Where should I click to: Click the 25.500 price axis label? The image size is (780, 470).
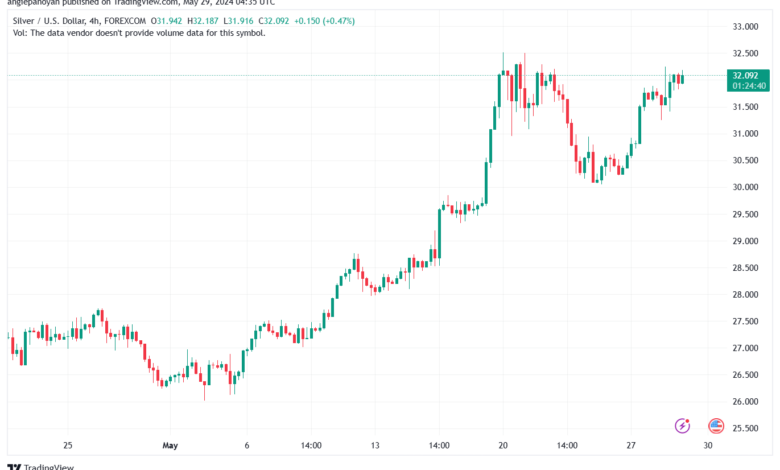tap(745, 428)
